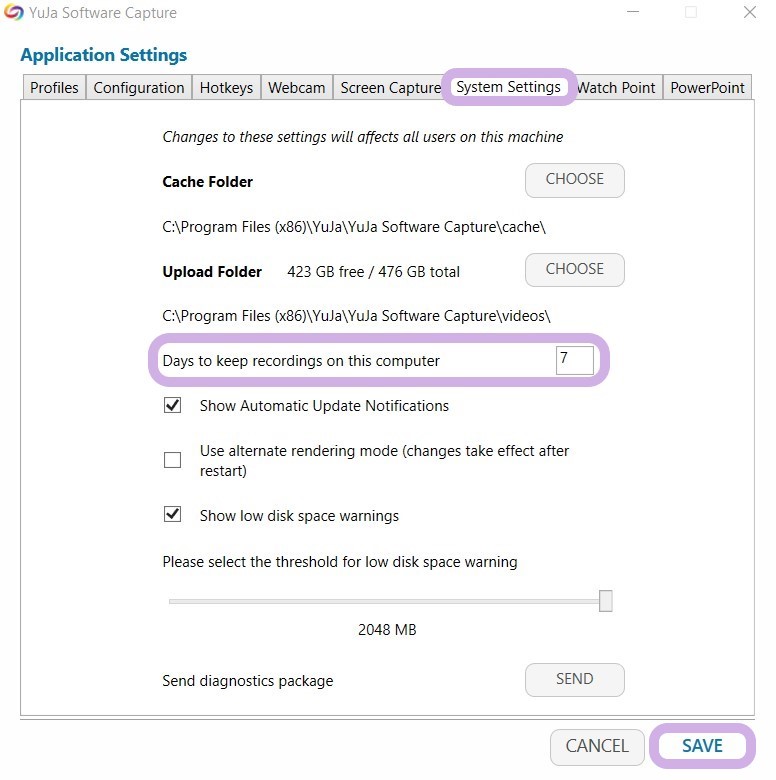
Task: Go to the Screen Capture tab
Action: click(x=390, y=88)
